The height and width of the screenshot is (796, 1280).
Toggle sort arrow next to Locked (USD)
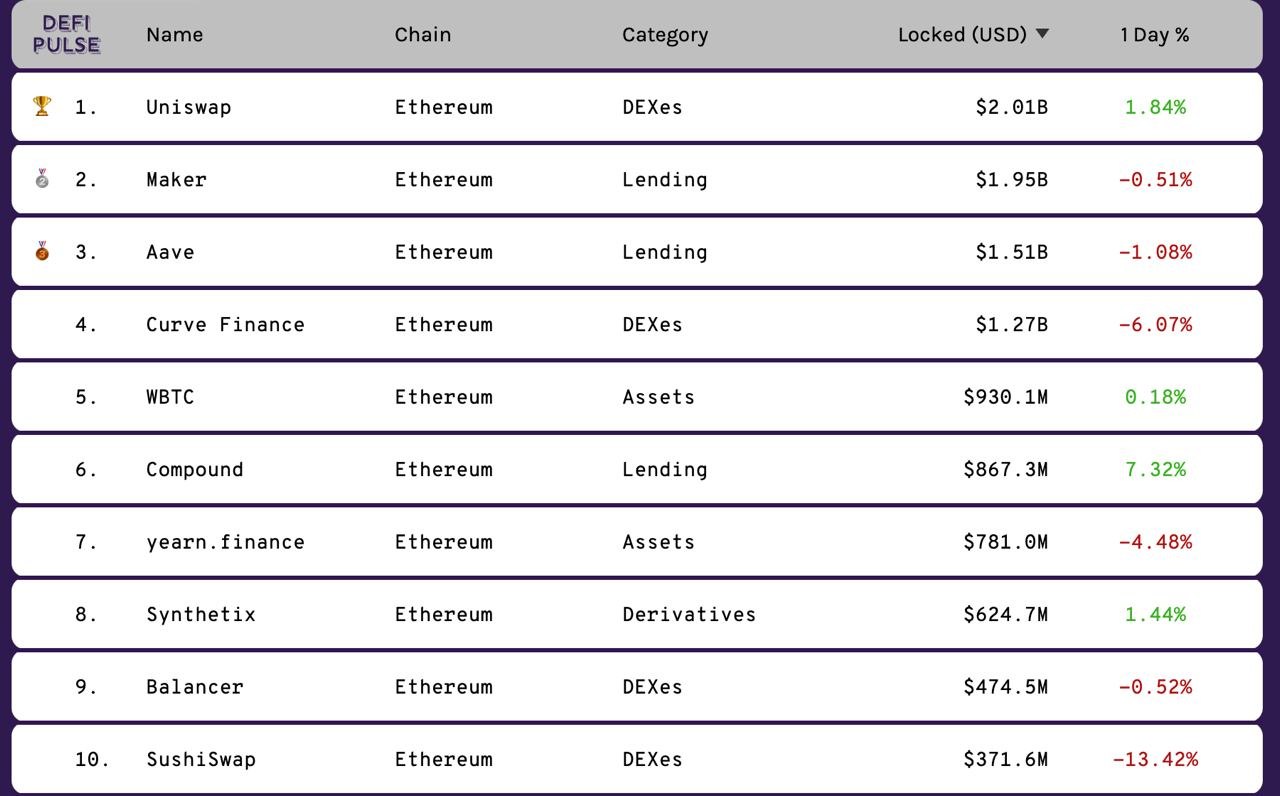pyautogui.click(x=1042, y=34)
